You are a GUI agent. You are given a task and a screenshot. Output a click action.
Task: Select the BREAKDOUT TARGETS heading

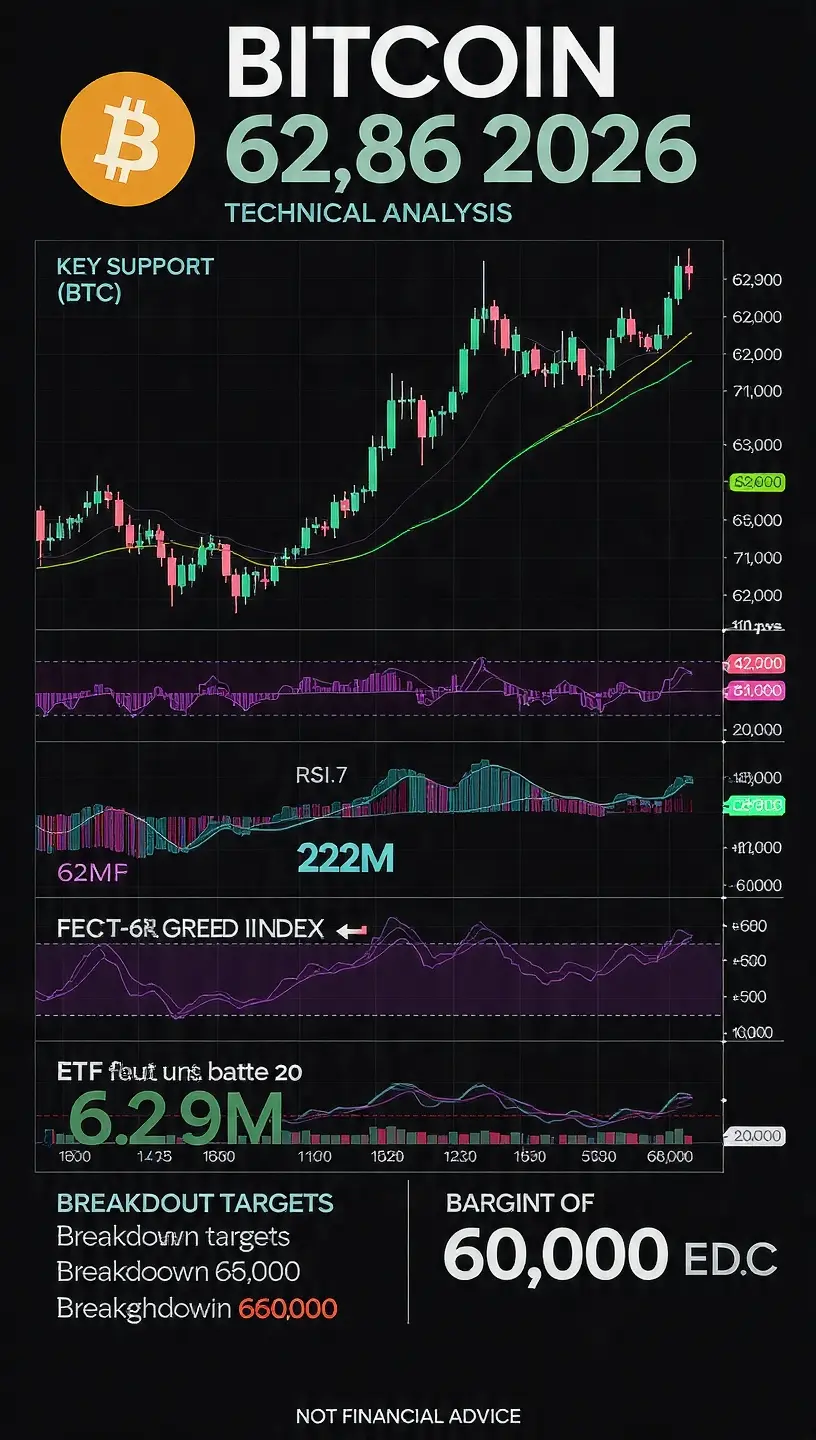click(195, 1203)
